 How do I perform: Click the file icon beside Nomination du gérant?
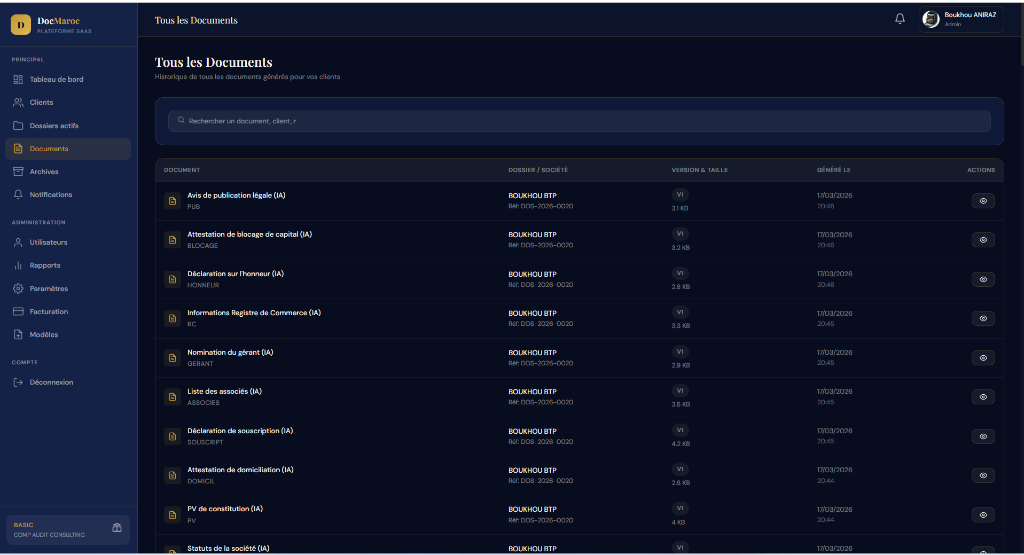coord(172,358)
